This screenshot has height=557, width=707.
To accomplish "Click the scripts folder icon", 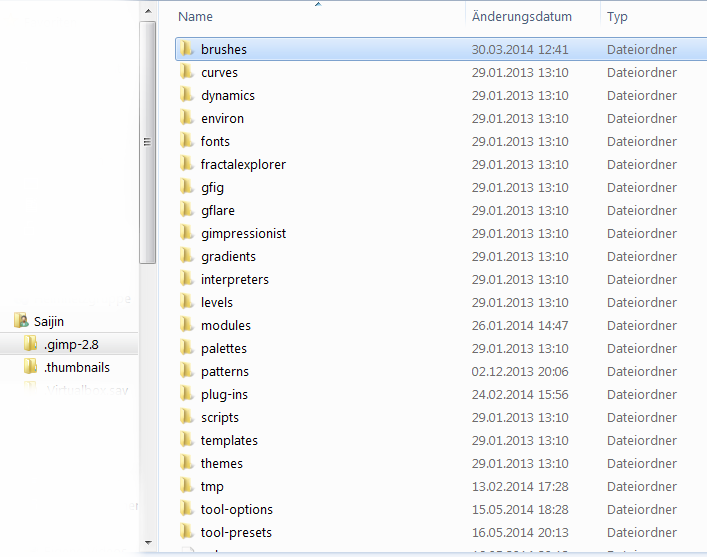I will 186,417.
